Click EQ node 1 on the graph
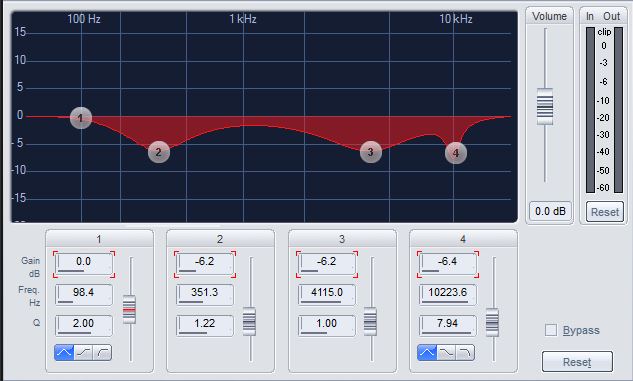633x381 pixels. click(x=81, y=118)
